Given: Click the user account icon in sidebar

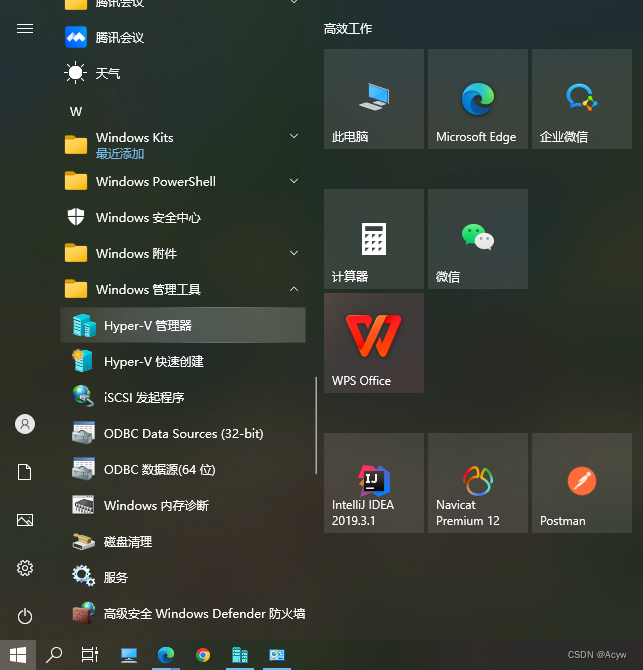Looking at the screenshot, I should click(x=25, y=424).
